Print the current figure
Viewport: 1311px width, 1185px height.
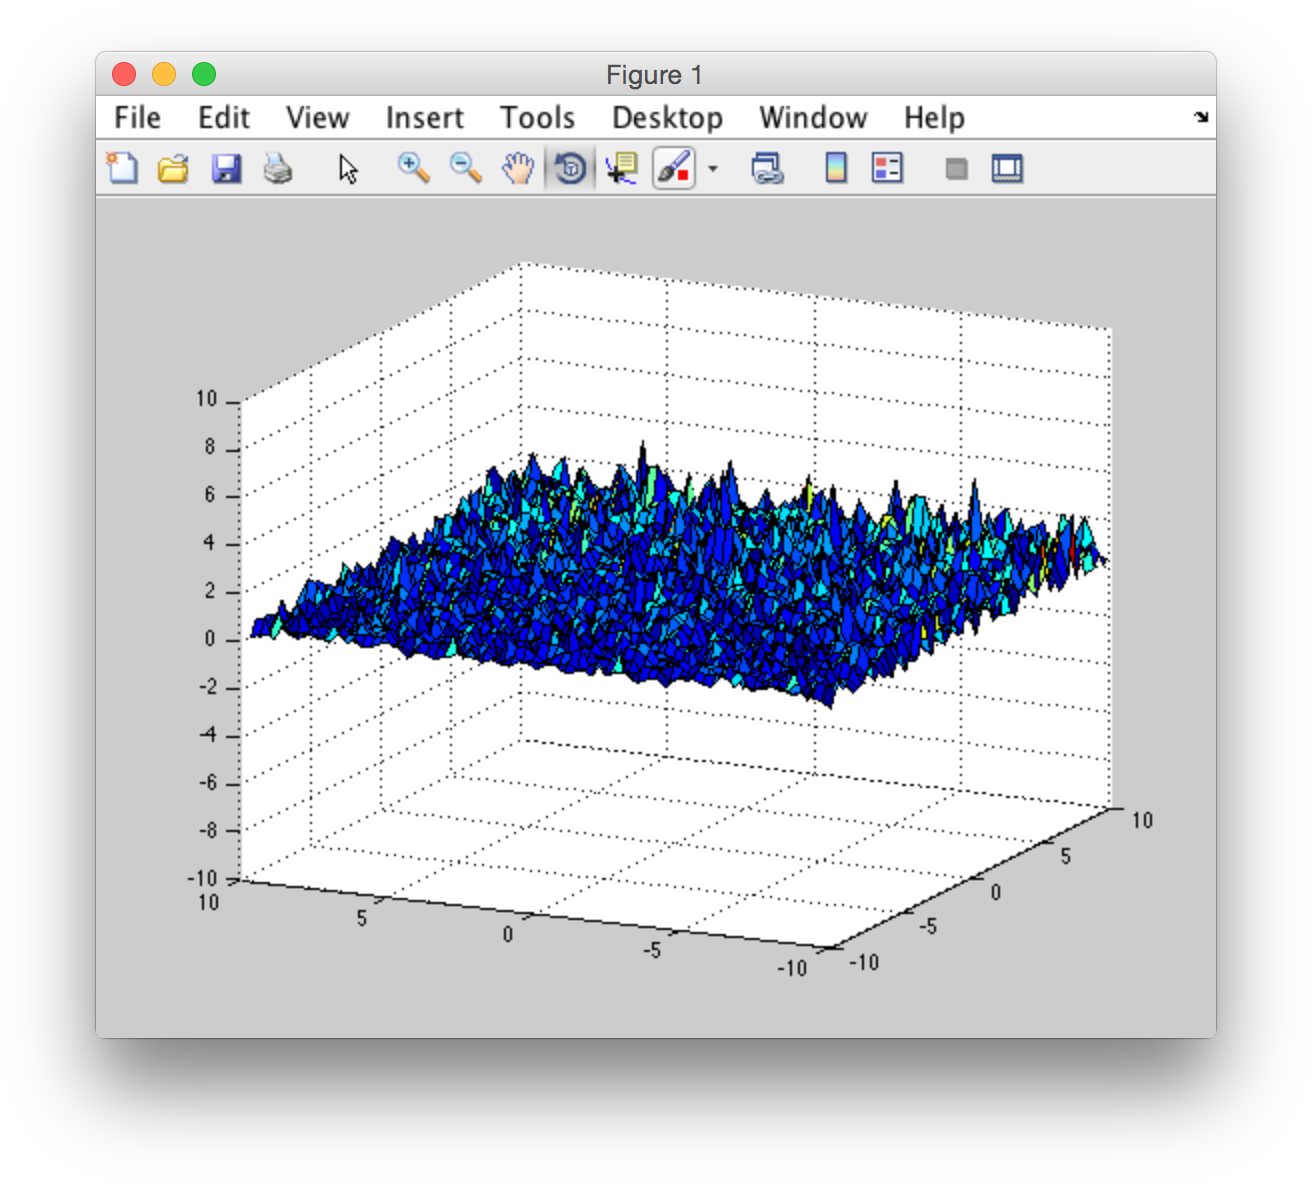278,168
